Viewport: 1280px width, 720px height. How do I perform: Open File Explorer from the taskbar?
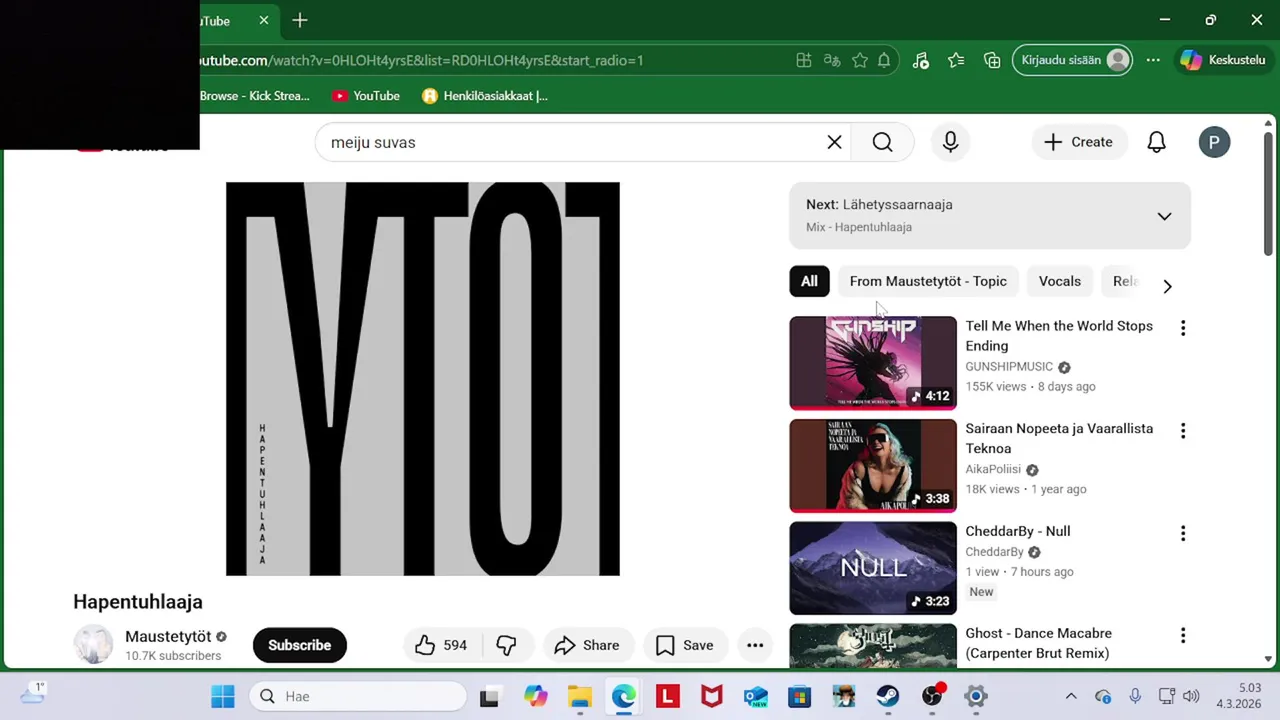pyautogui.click(x=580, y=696)
